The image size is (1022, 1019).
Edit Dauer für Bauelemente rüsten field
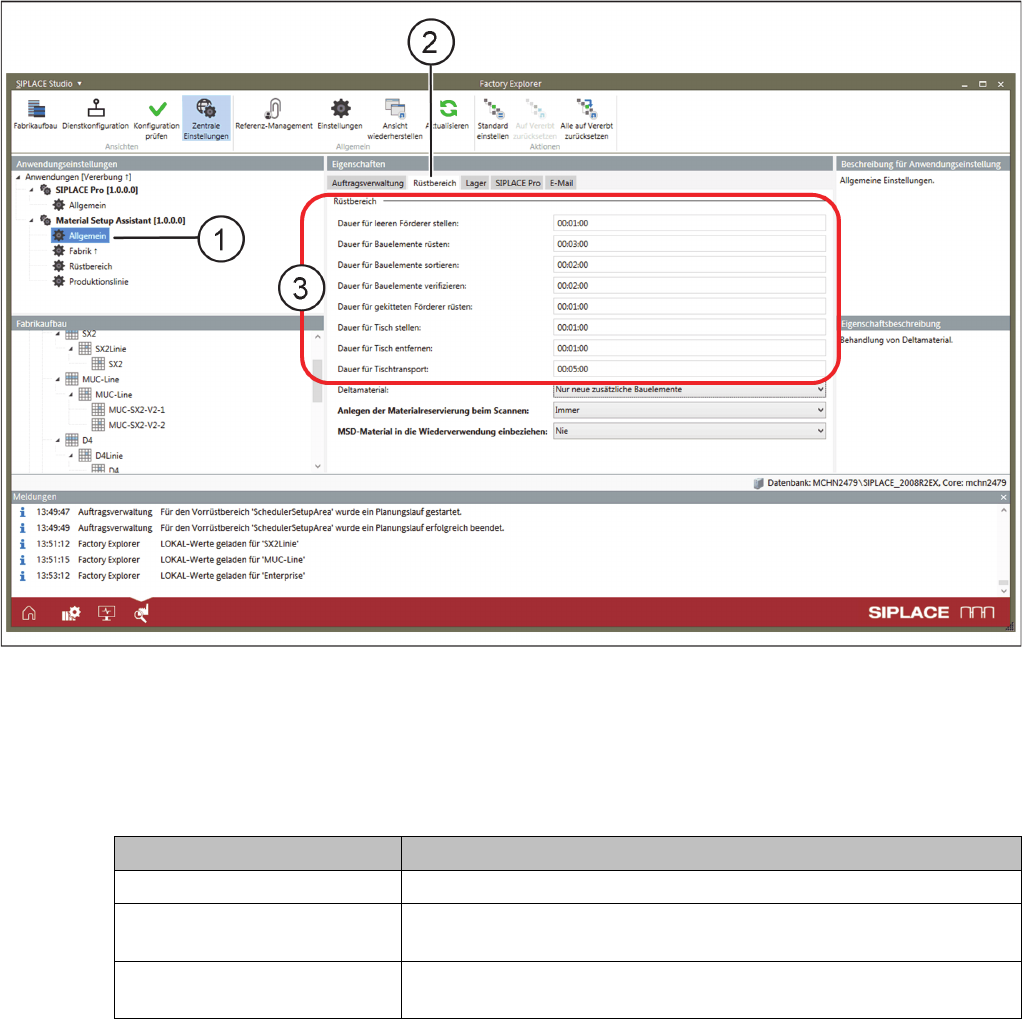[689, 244]
